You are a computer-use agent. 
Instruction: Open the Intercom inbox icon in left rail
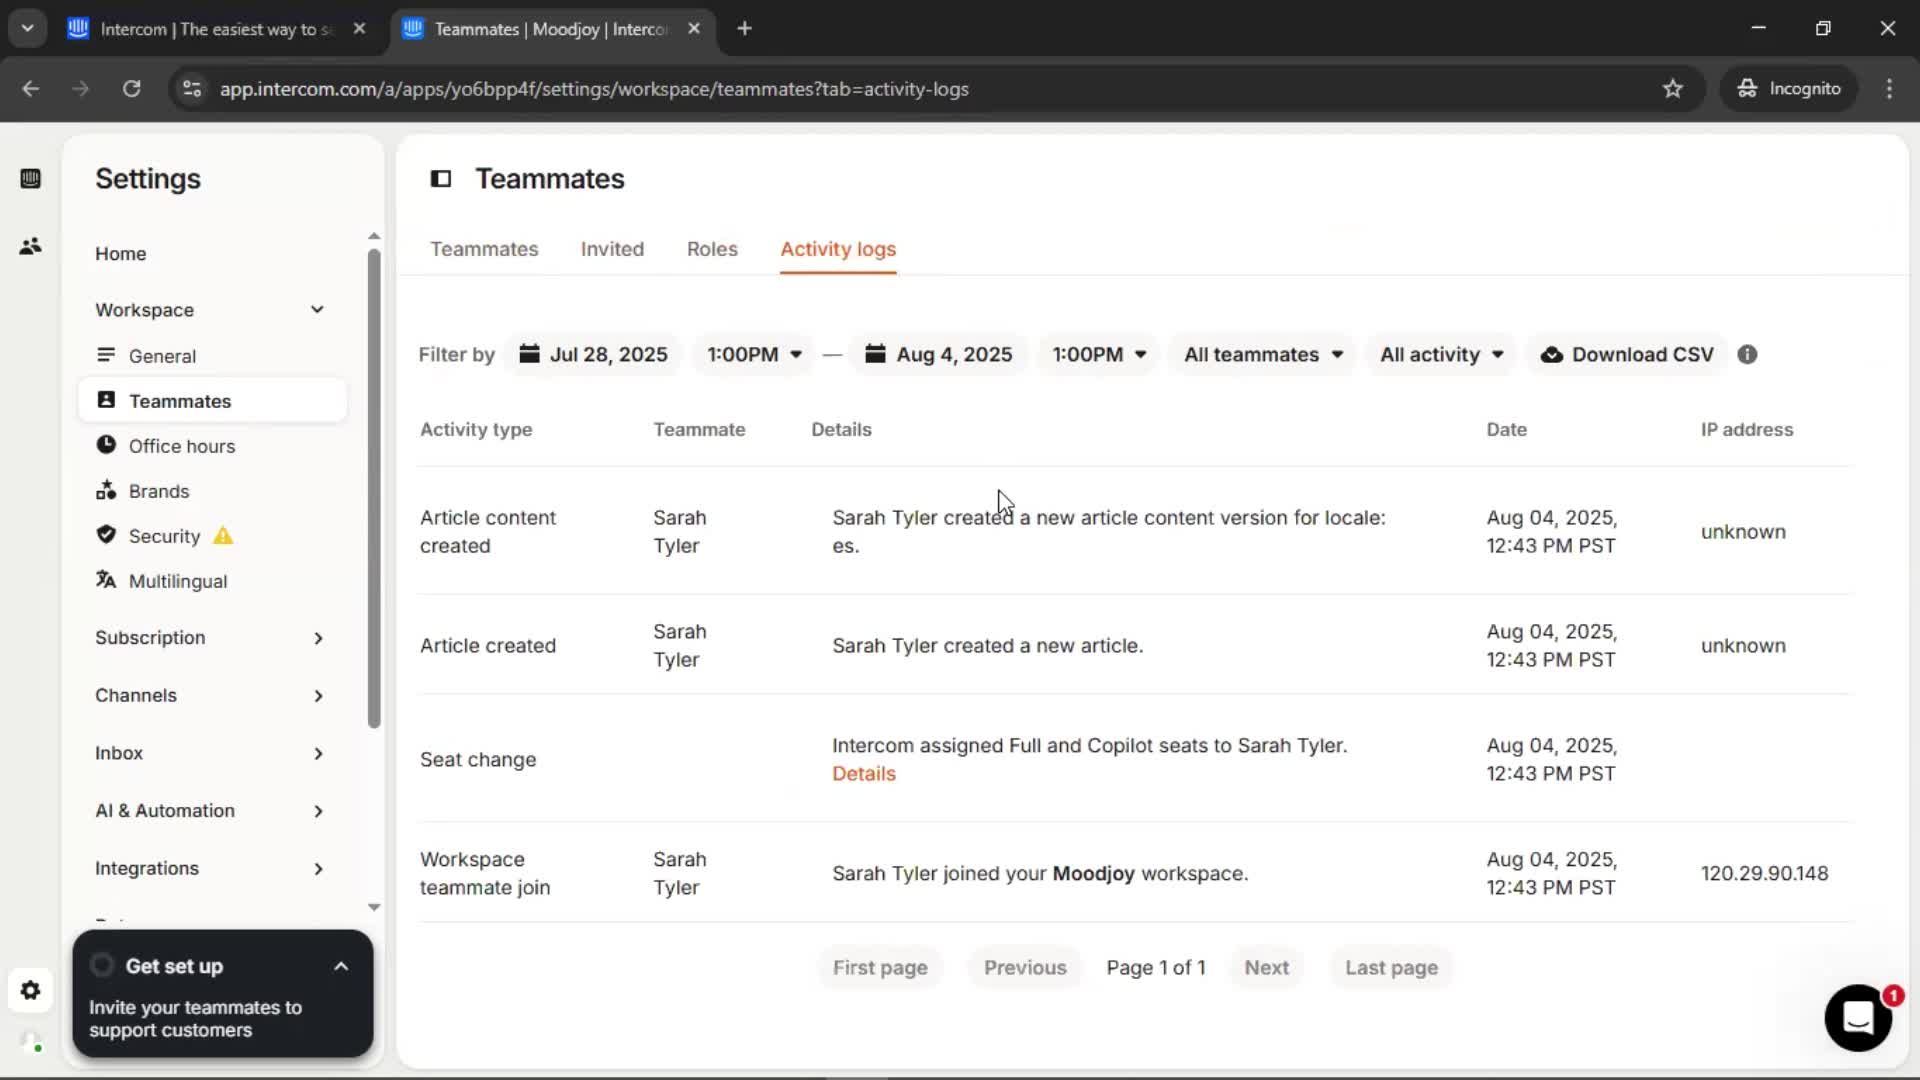click(30, 179)
